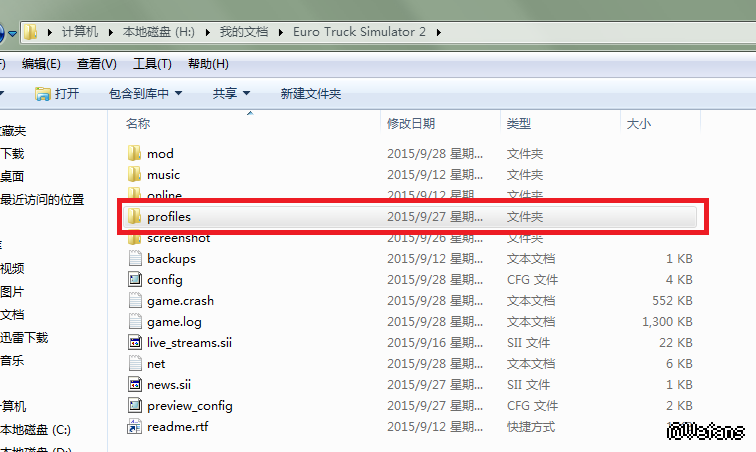Select the preview_config file icon
756x452 pixels.
point(135,405)
